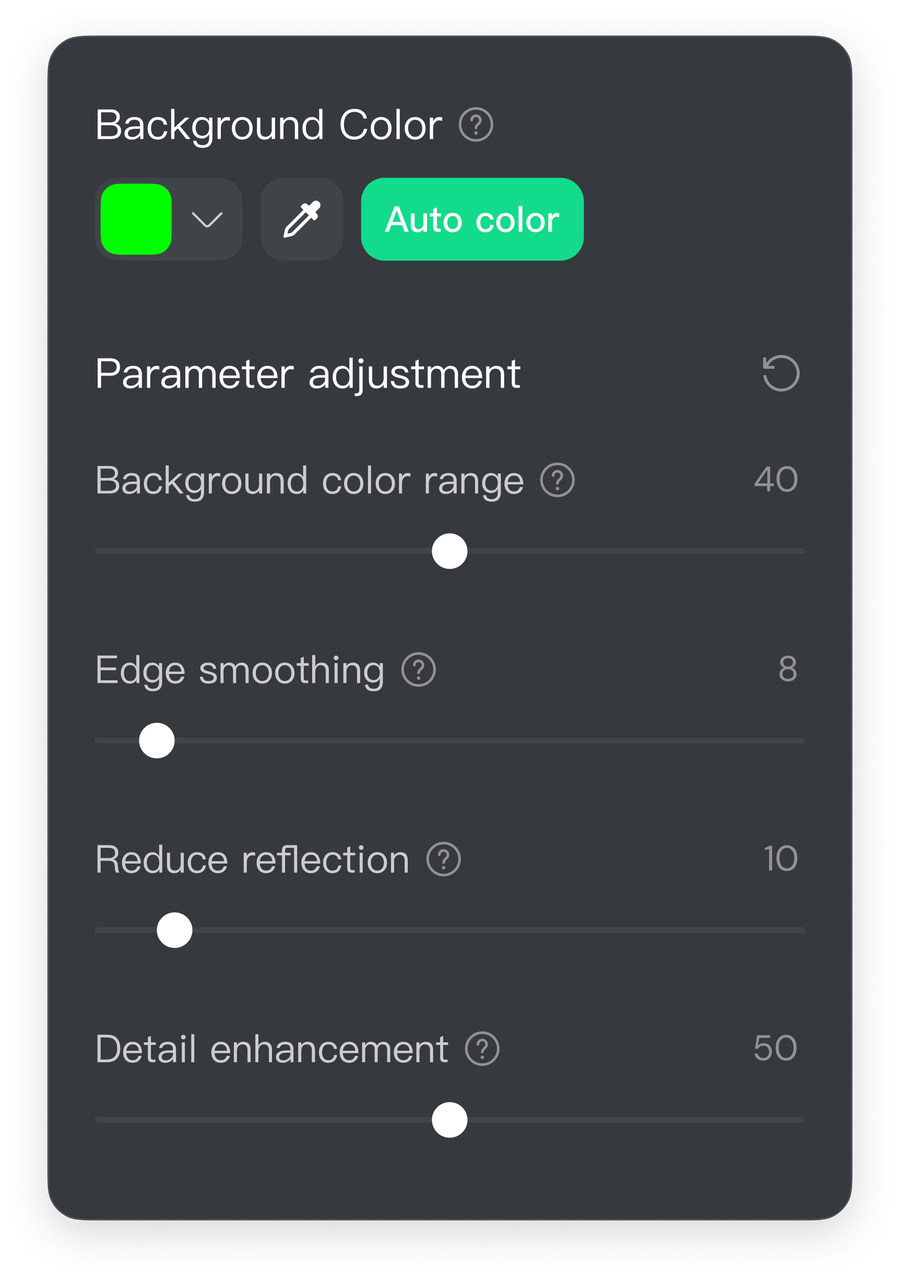Screen dimensions: 900x1280
Task: Click the Edge smoothing slider handle
Action: [x=156, y=741]
